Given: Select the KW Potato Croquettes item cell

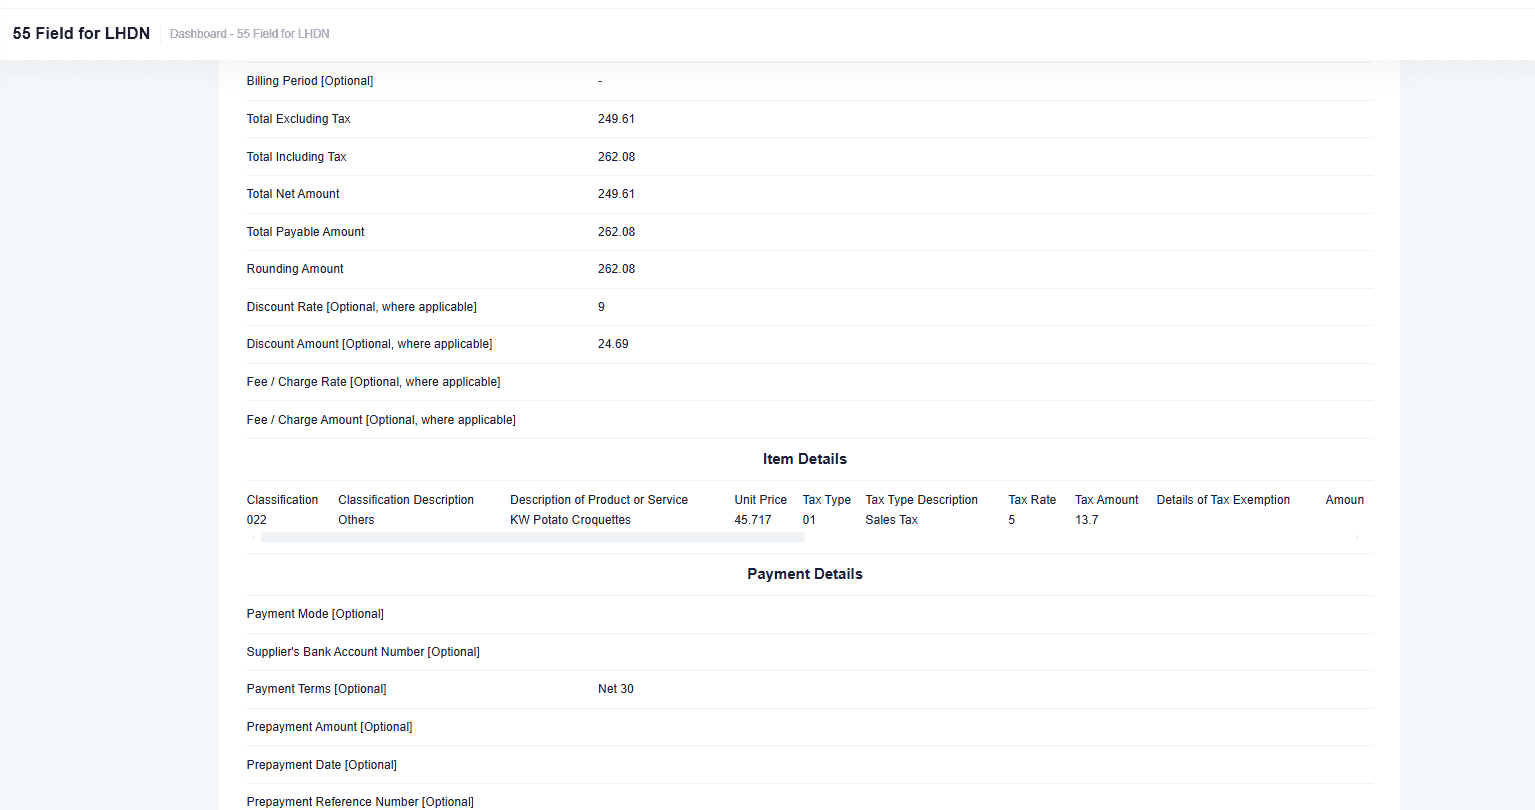Looking at the screenshot, I should coord(570,520).
